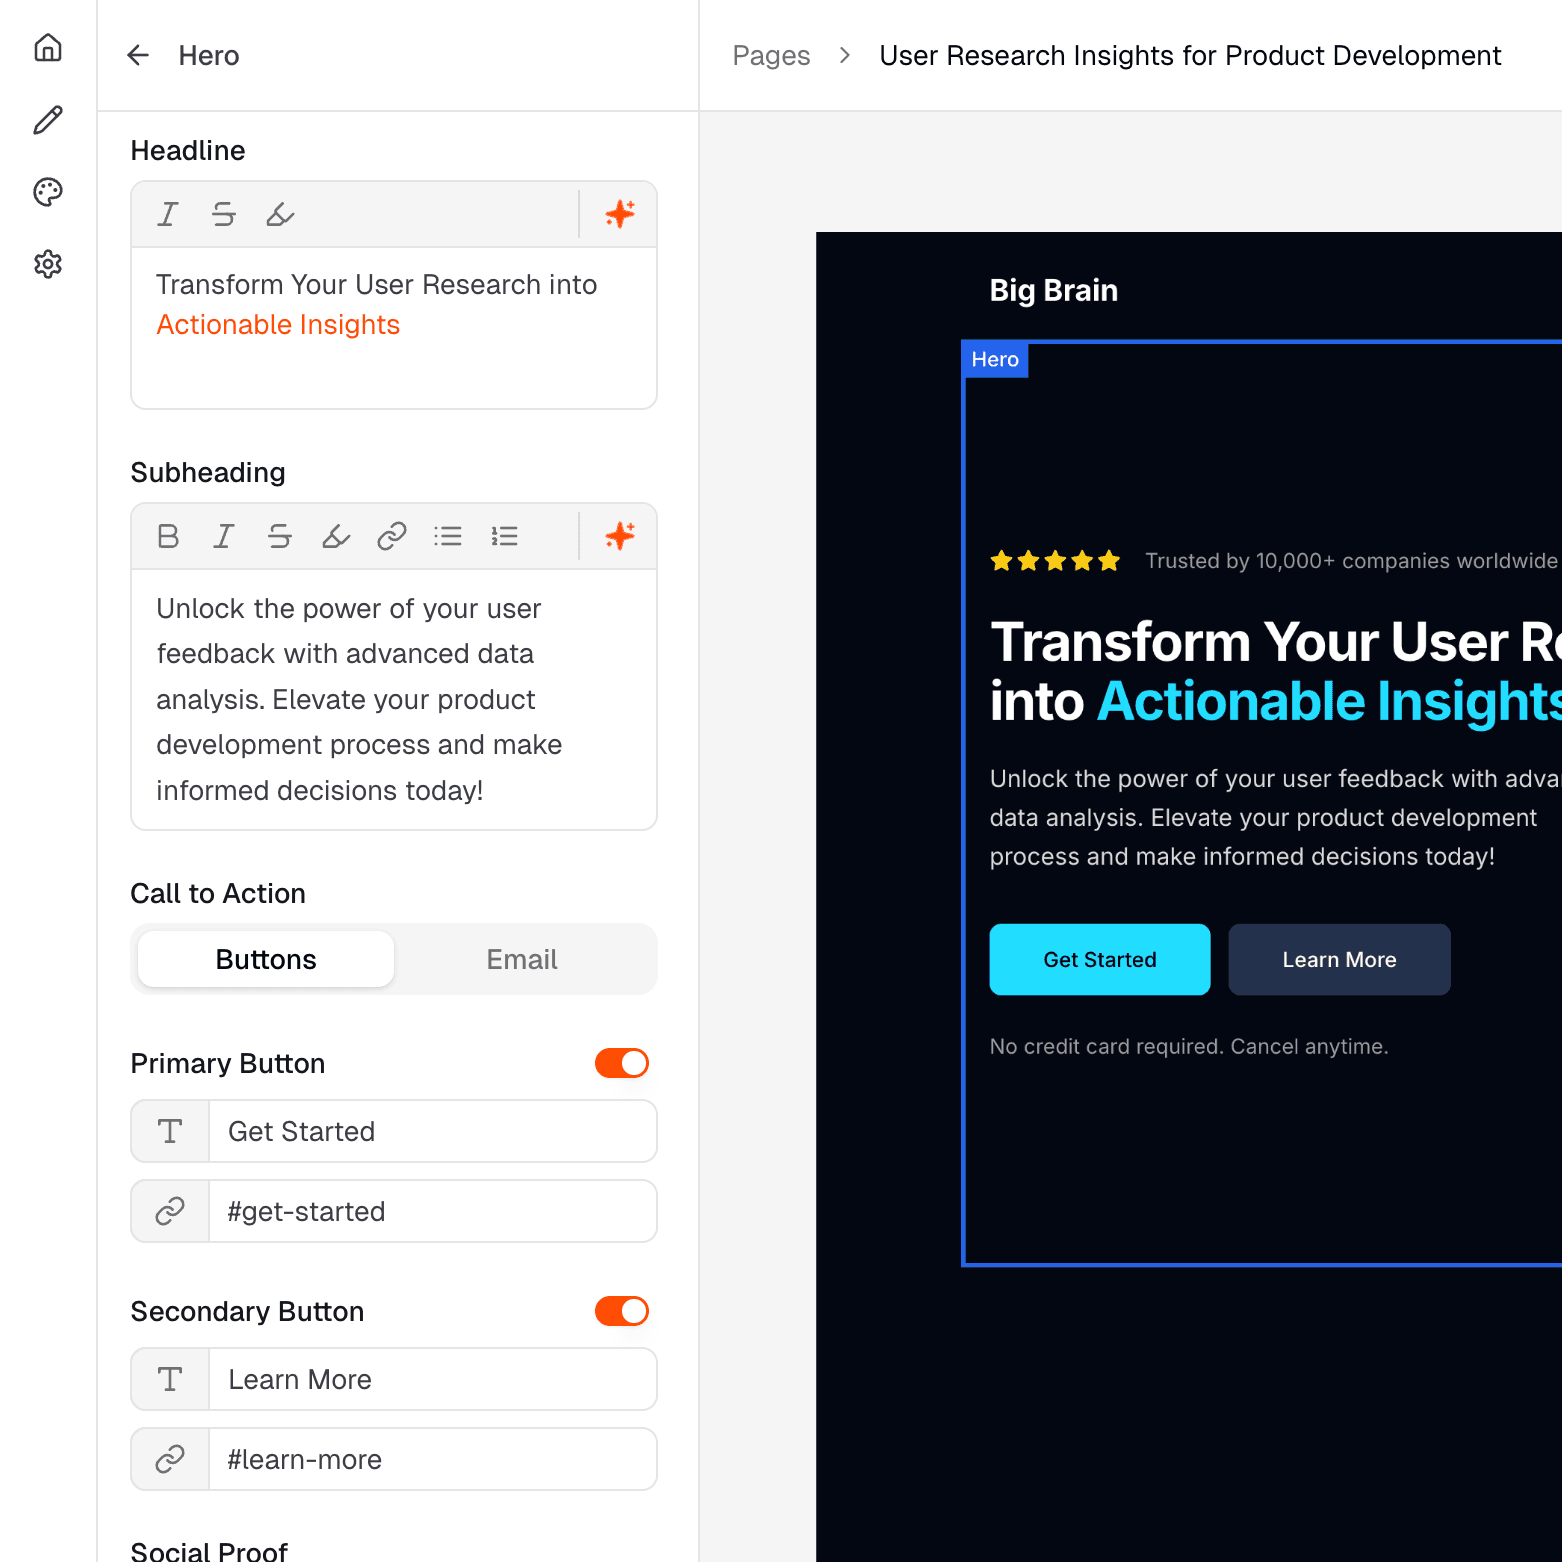Screen dimensions: 1562x1562
Task: Click the back arrow next to Hero
Action: [x=138, y=56]
